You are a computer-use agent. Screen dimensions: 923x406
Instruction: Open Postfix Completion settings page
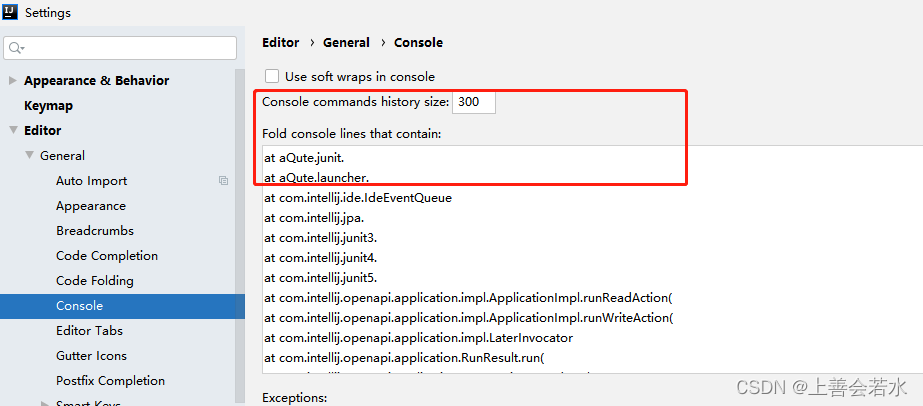tap(111, 381)
